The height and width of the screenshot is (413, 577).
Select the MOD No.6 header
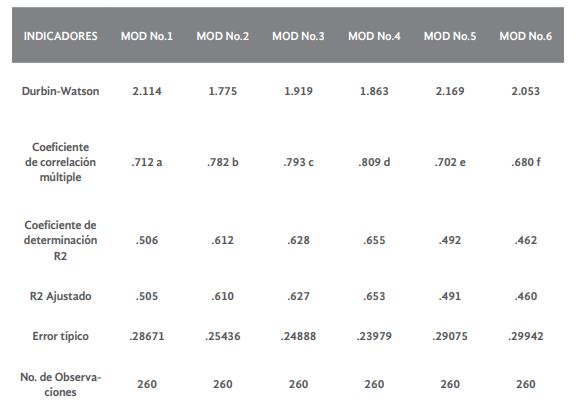526,36
